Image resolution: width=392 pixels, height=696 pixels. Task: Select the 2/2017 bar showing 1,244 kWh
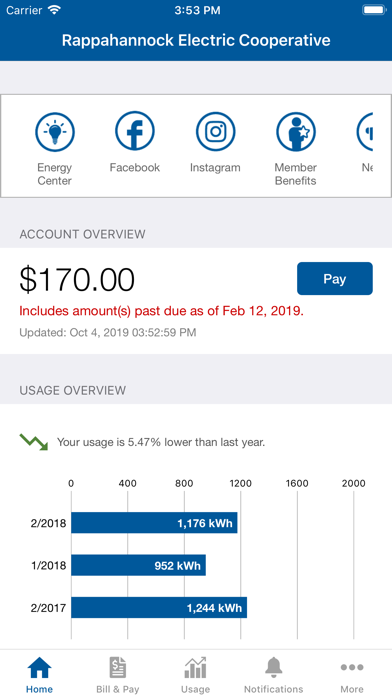[159, 608]
